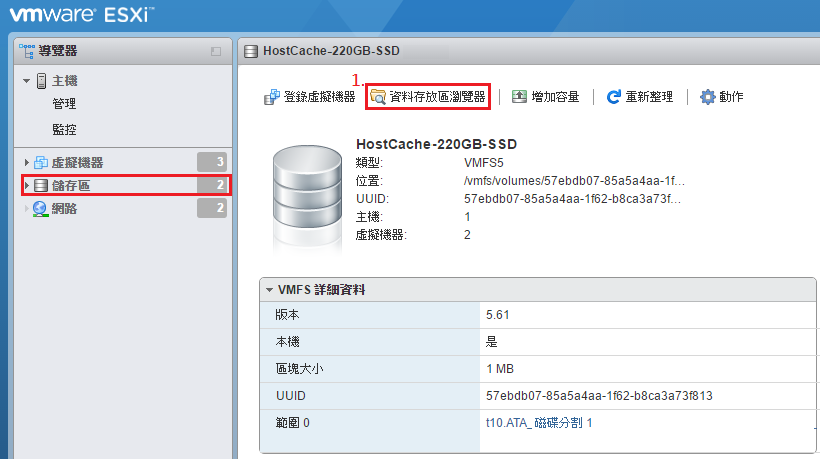Screen dimensions: 820x459
Task: Select Networking (網路) in navigator
Action: 64,209
